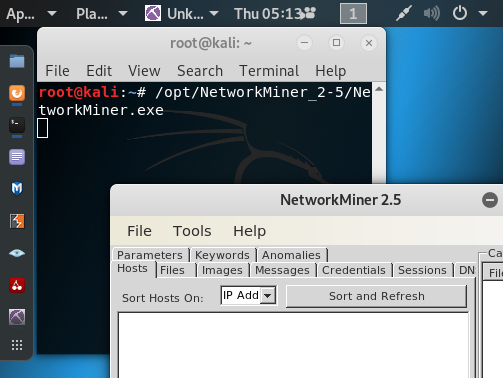Minimize the root@kali terminal window
Viewport: 503px width, 378px height.
coord(304,43)
